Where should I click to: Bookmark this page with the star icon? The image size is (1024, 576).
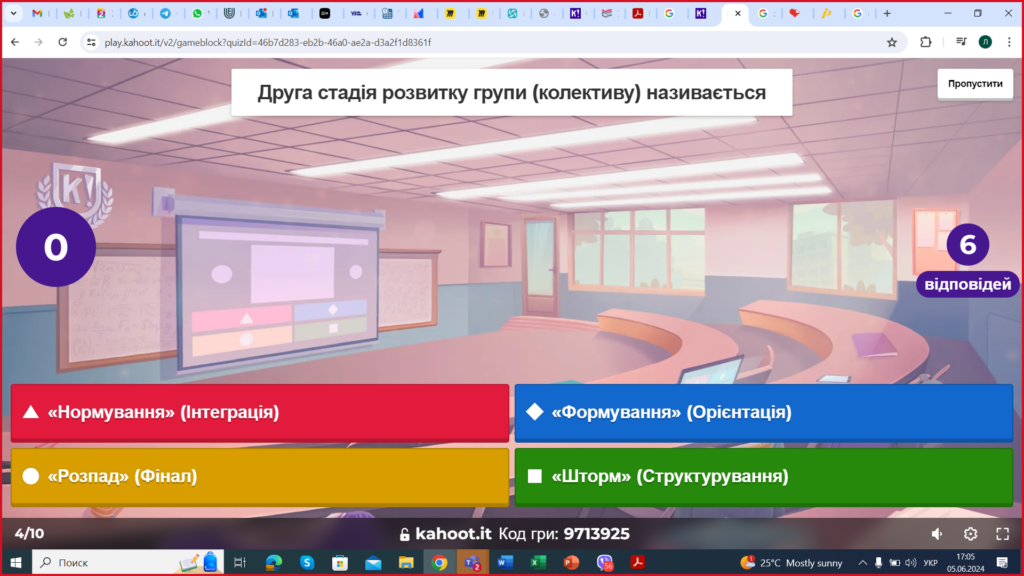click(891, 42)
